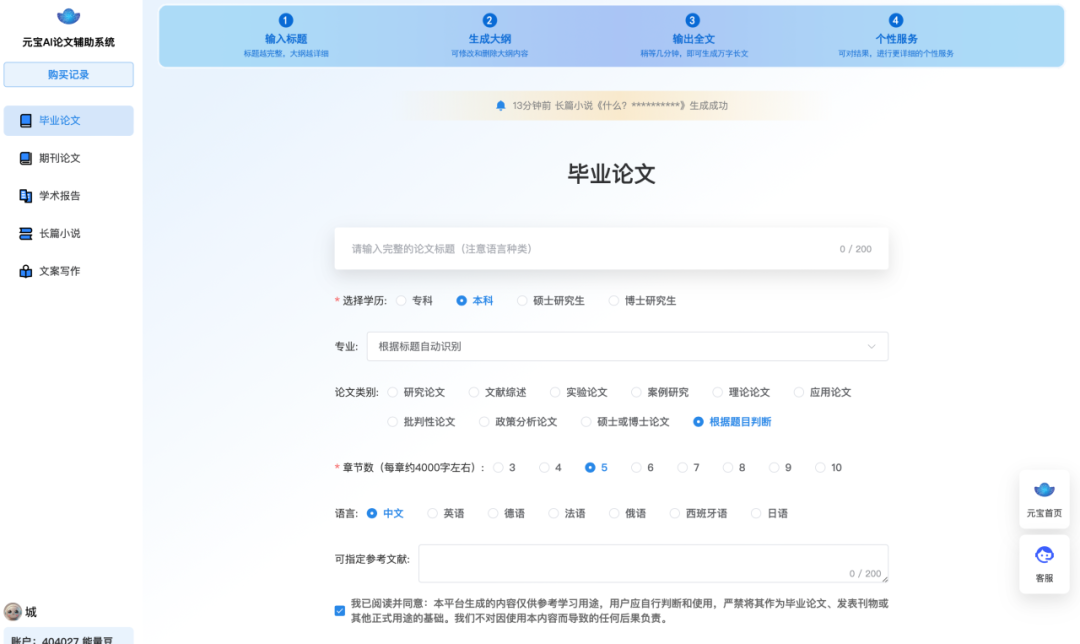
Task: Open 购买记录 purchase history button
Action: click(x=68, y=75)
